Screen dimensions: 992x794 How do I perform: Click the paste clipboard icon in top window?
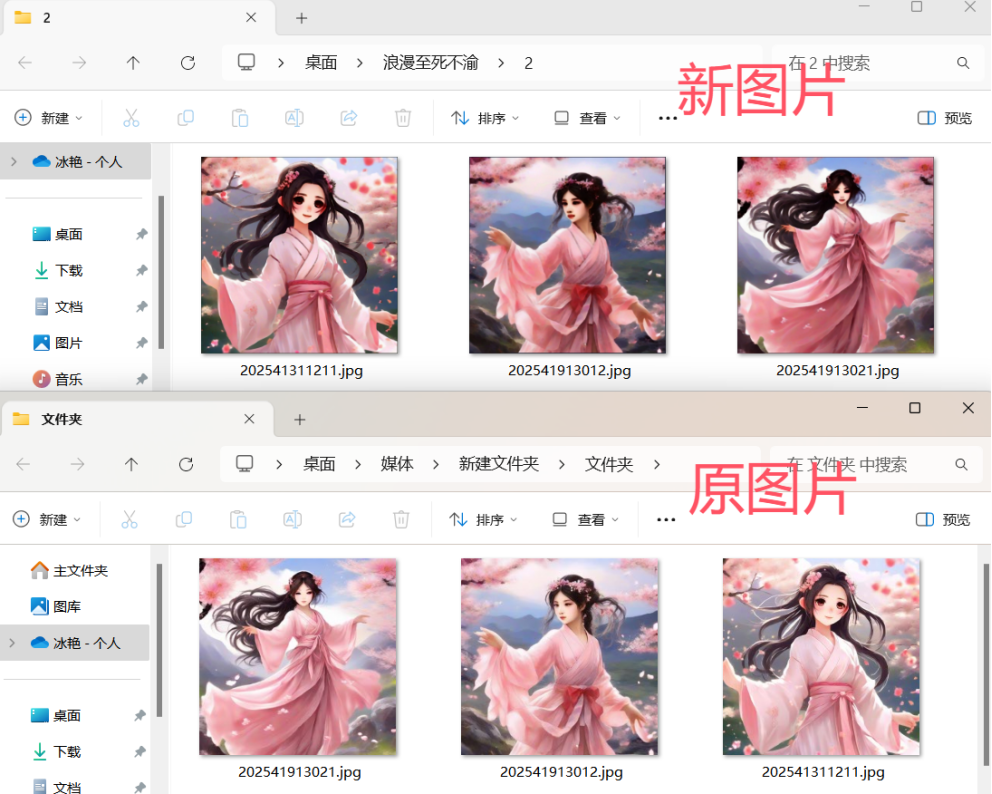pos(240,118)
